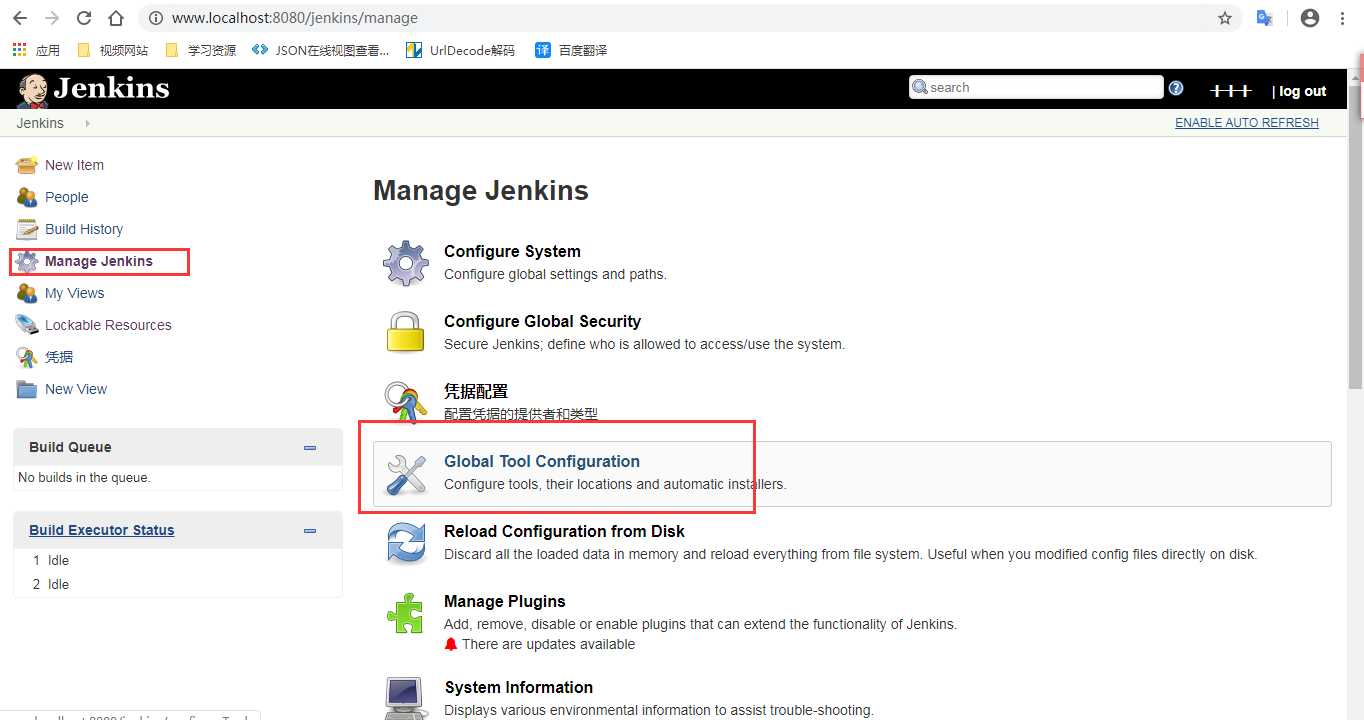Viewport: 1364px width, 720px height.
Task: Open the System Information link
Action: click(518, 687)
